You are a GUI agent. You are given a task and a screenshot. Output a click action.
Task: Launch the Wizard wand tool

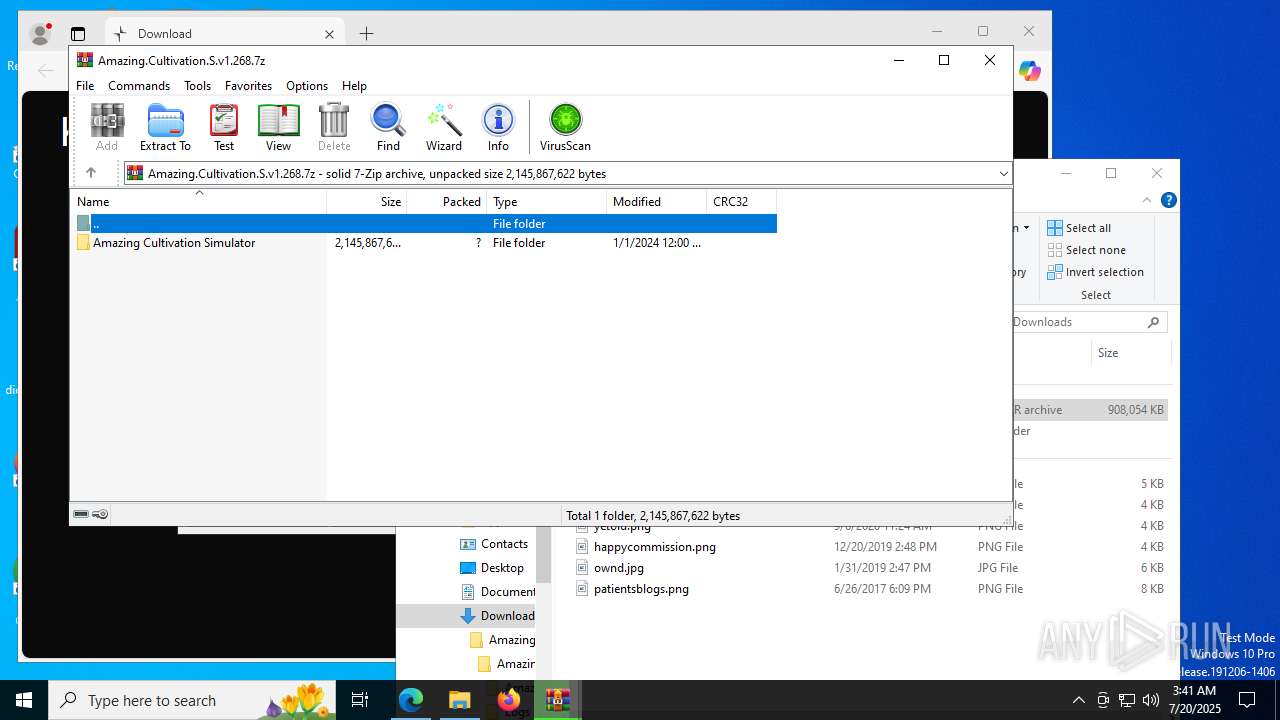tap(444, 127)
